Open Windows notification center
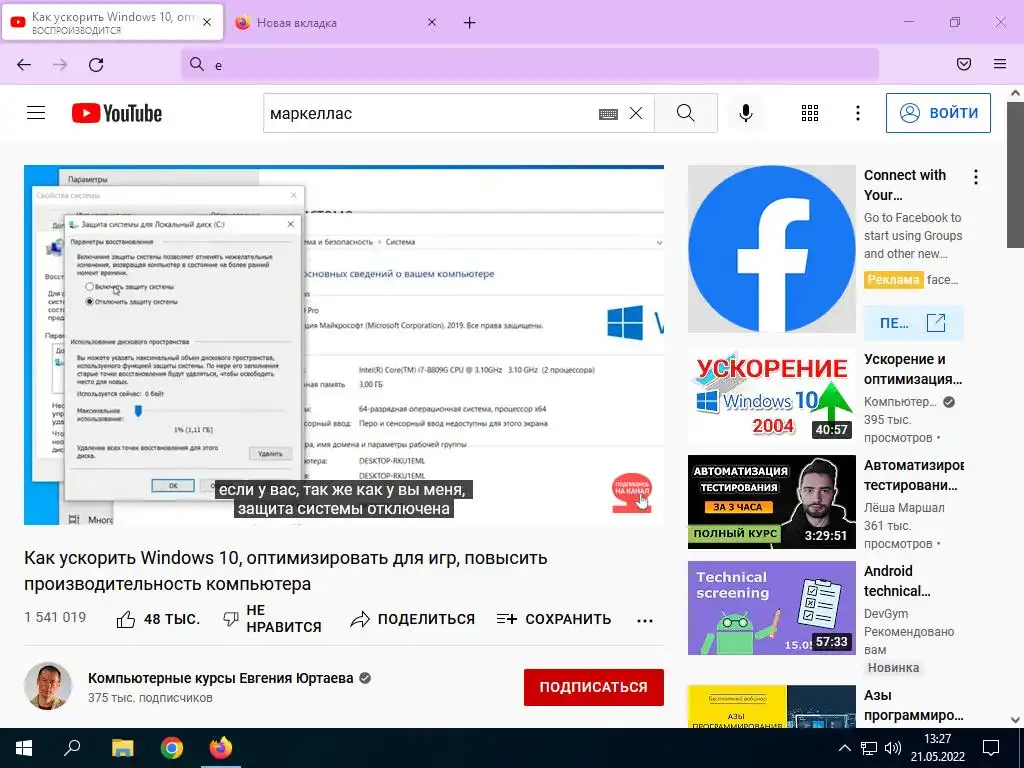 click(x=991, y=748)
